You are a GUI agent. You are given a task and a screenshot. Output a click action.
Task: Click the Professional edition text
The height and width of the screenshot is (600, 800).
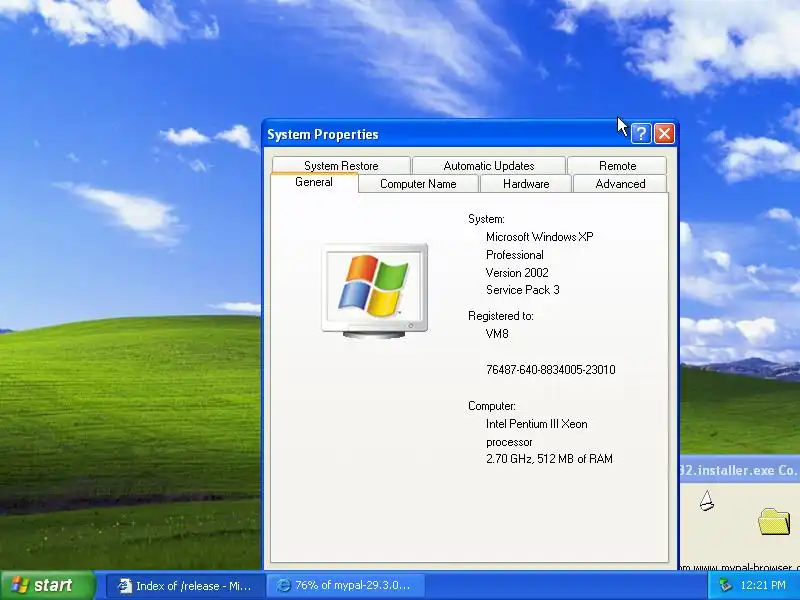pos(514,255)
